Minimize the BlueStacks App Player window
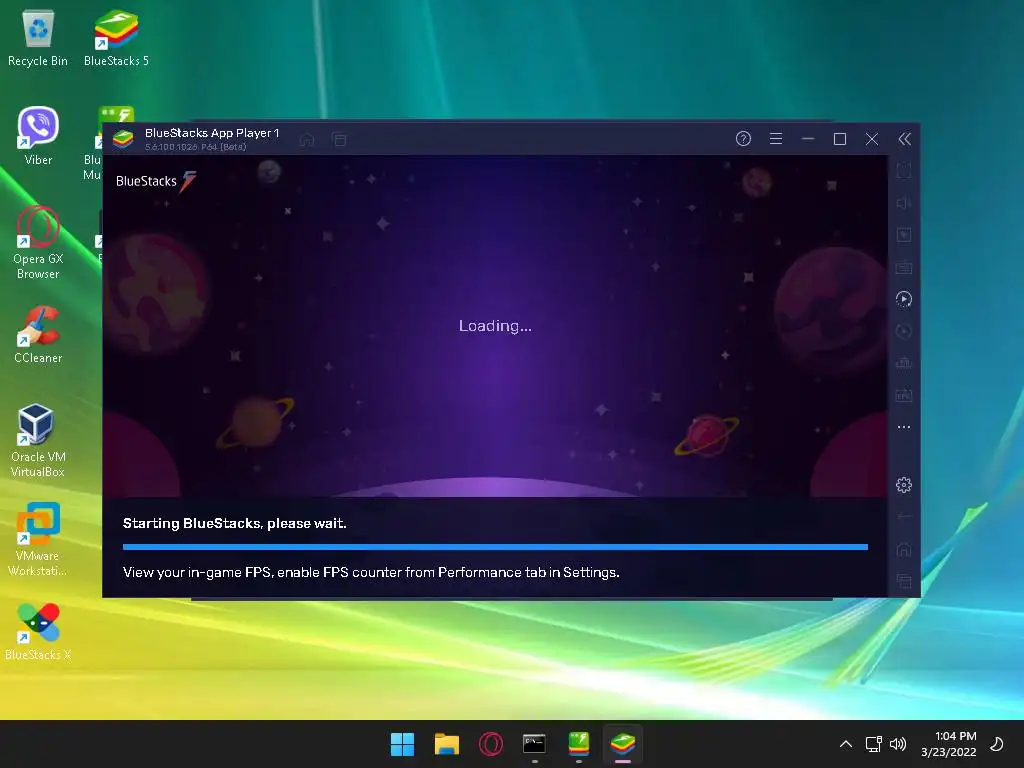The image size is (1024, 768). pos(808,138)
